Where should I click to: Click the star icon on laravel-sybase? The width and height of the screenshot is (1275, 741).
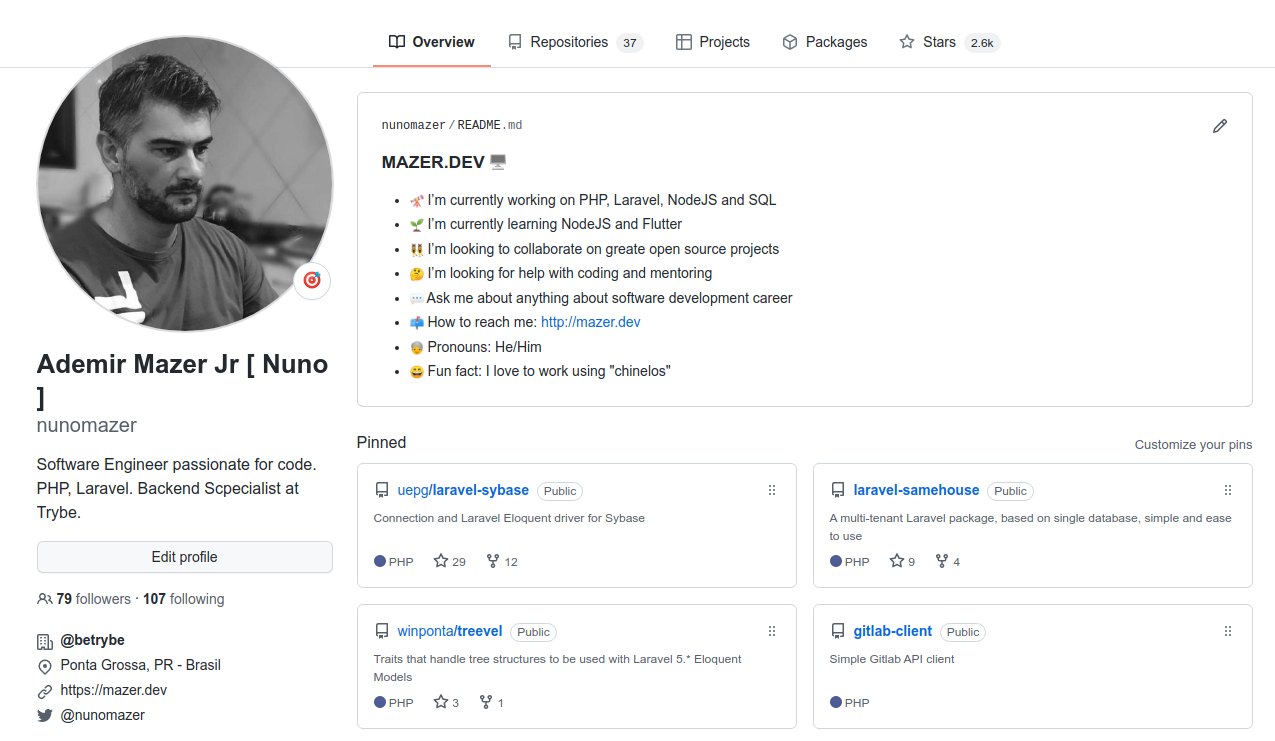tap(441, 561)
